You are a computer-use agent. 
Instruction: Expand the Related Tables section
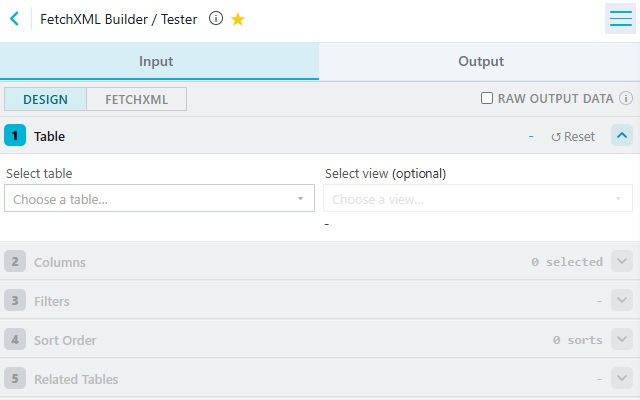622,378
